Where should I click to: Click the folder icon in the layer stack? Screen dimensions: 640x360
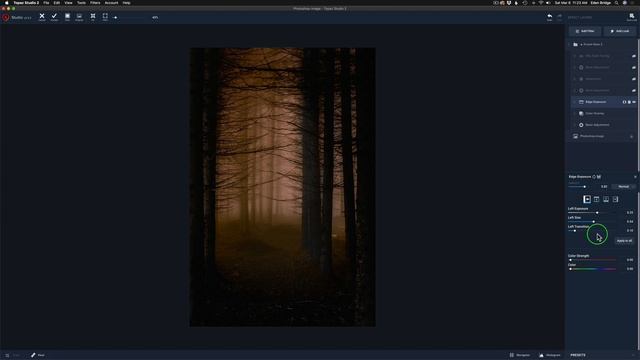(576, 44)
